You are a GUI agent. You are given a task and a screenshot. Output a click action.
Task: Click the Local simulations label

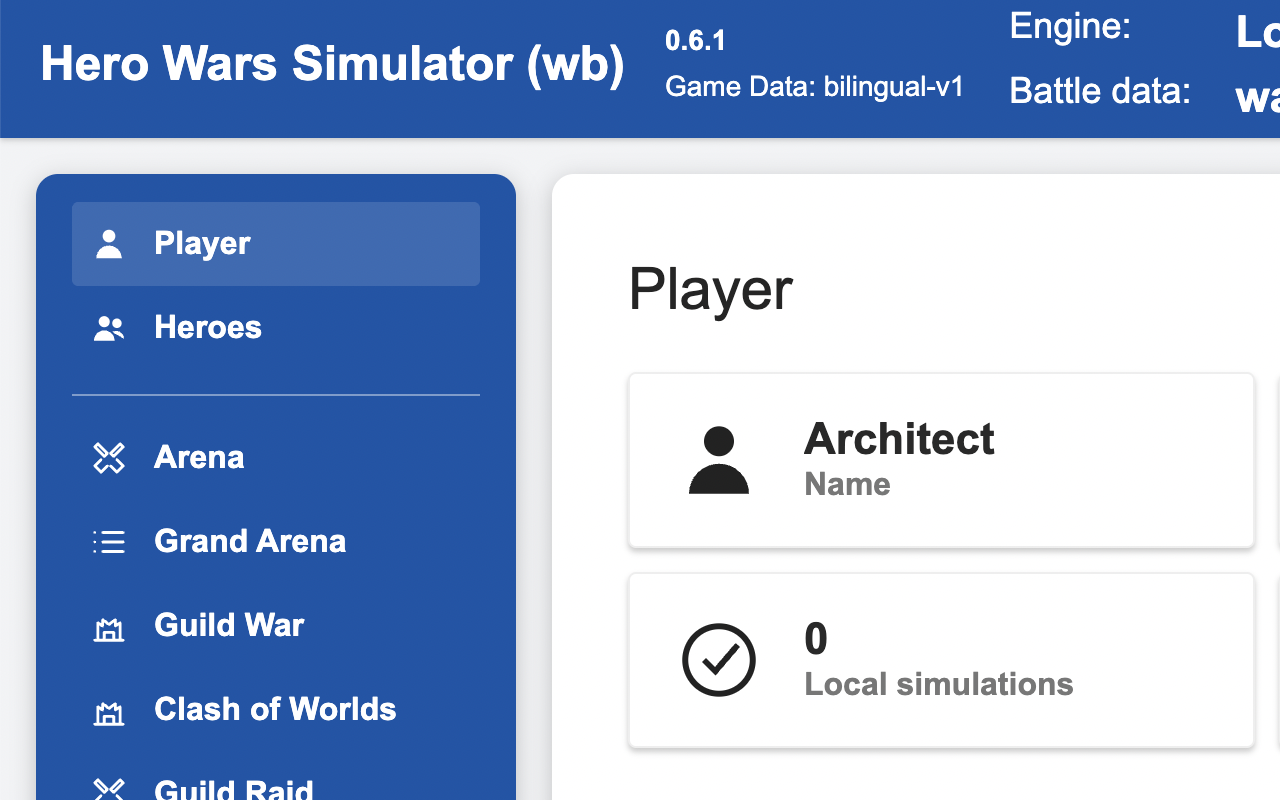pos(939,684)
